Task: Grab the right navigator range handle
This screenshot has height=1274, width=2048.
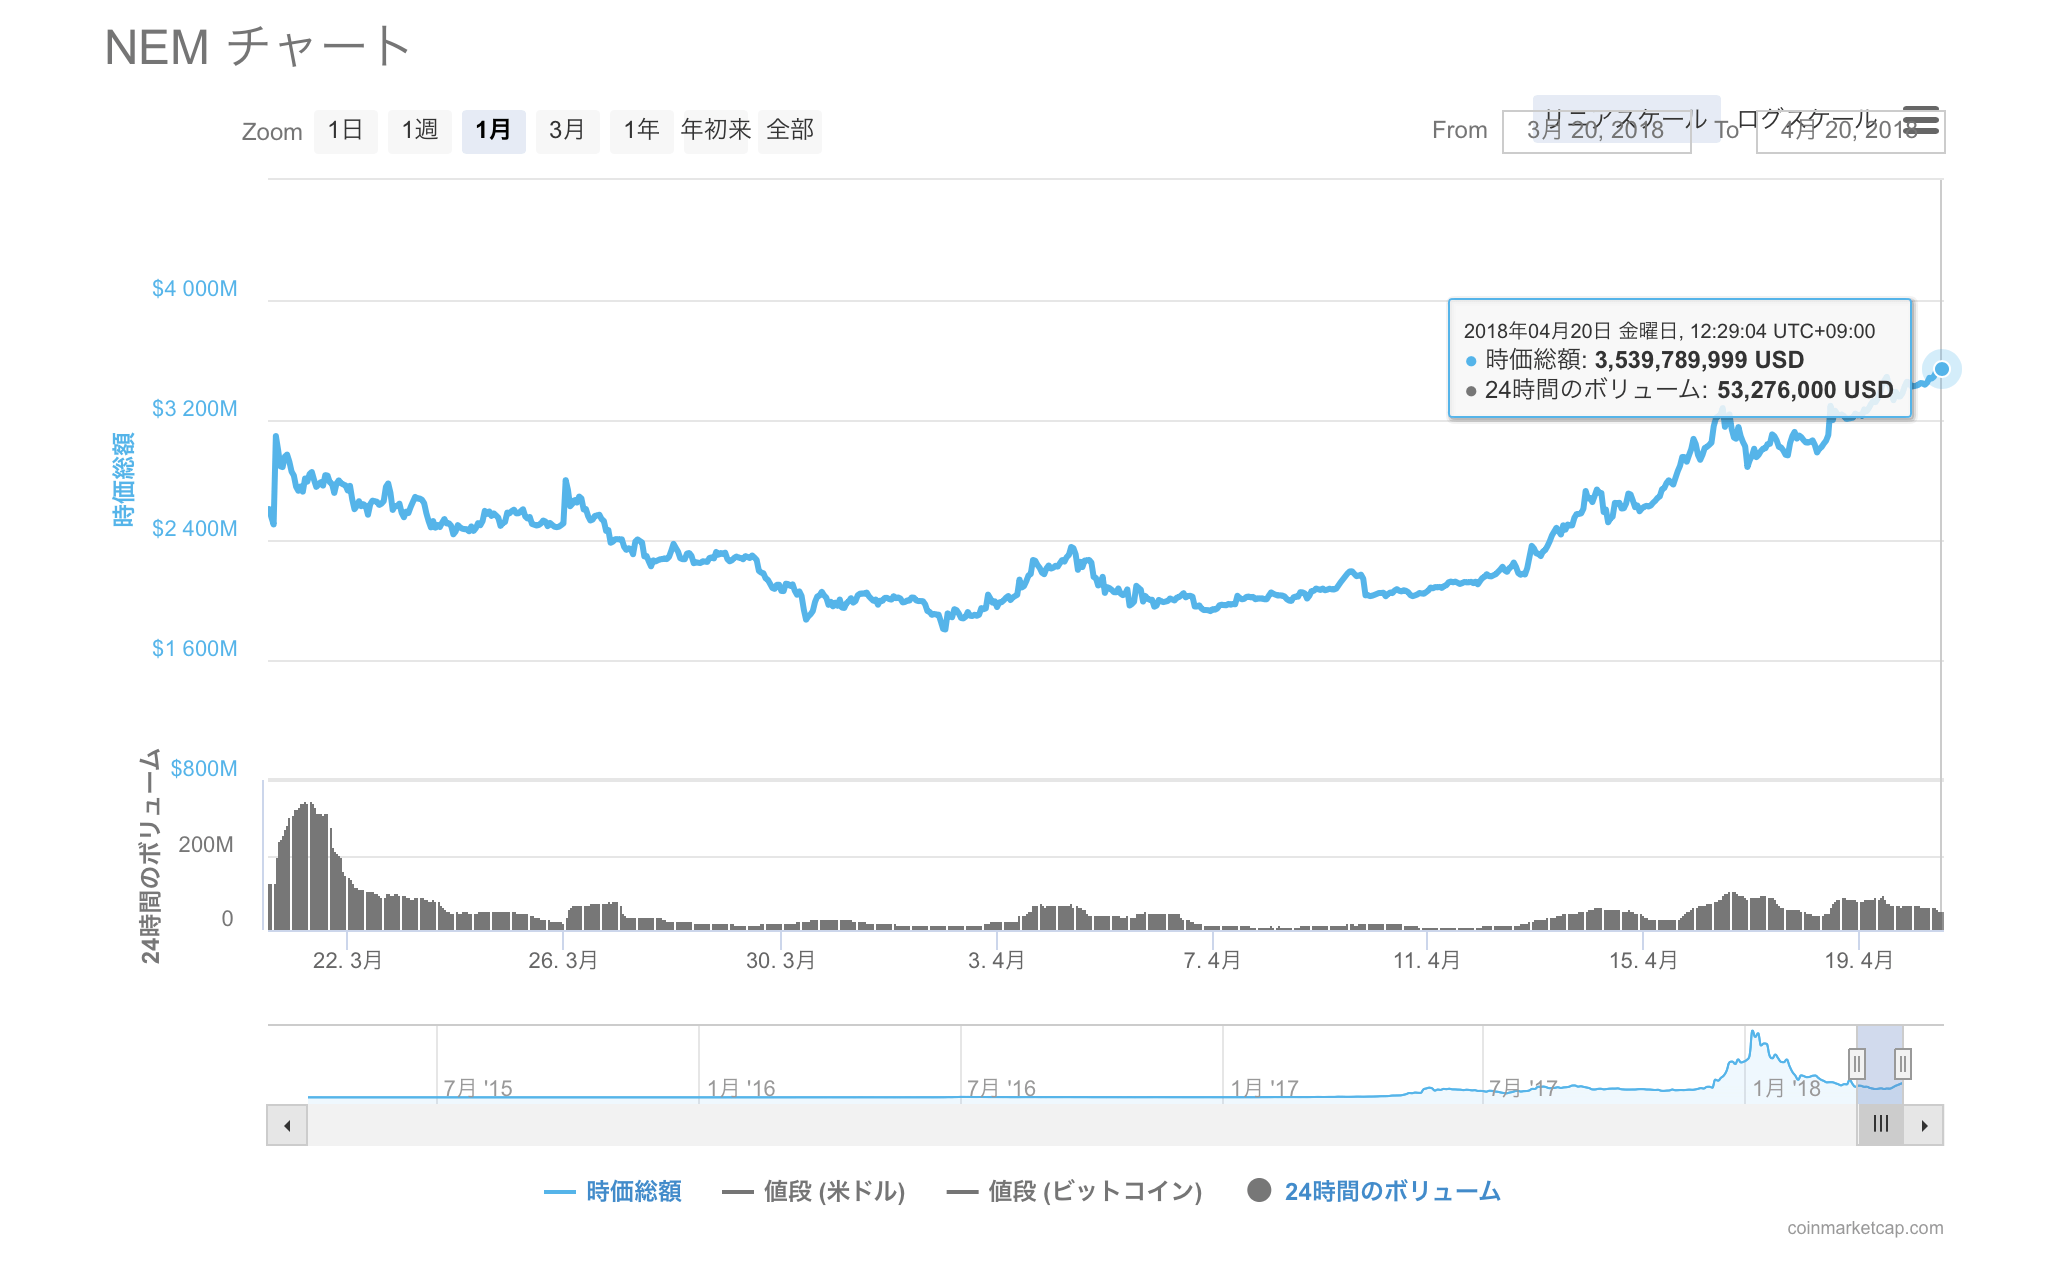Action: (1903, 1063)
